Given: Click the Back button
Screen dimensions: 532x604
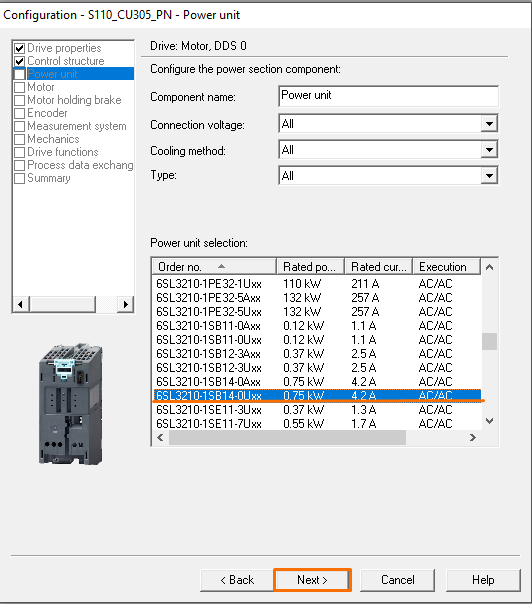Looking at the screenshot, I should pos(237,580).
